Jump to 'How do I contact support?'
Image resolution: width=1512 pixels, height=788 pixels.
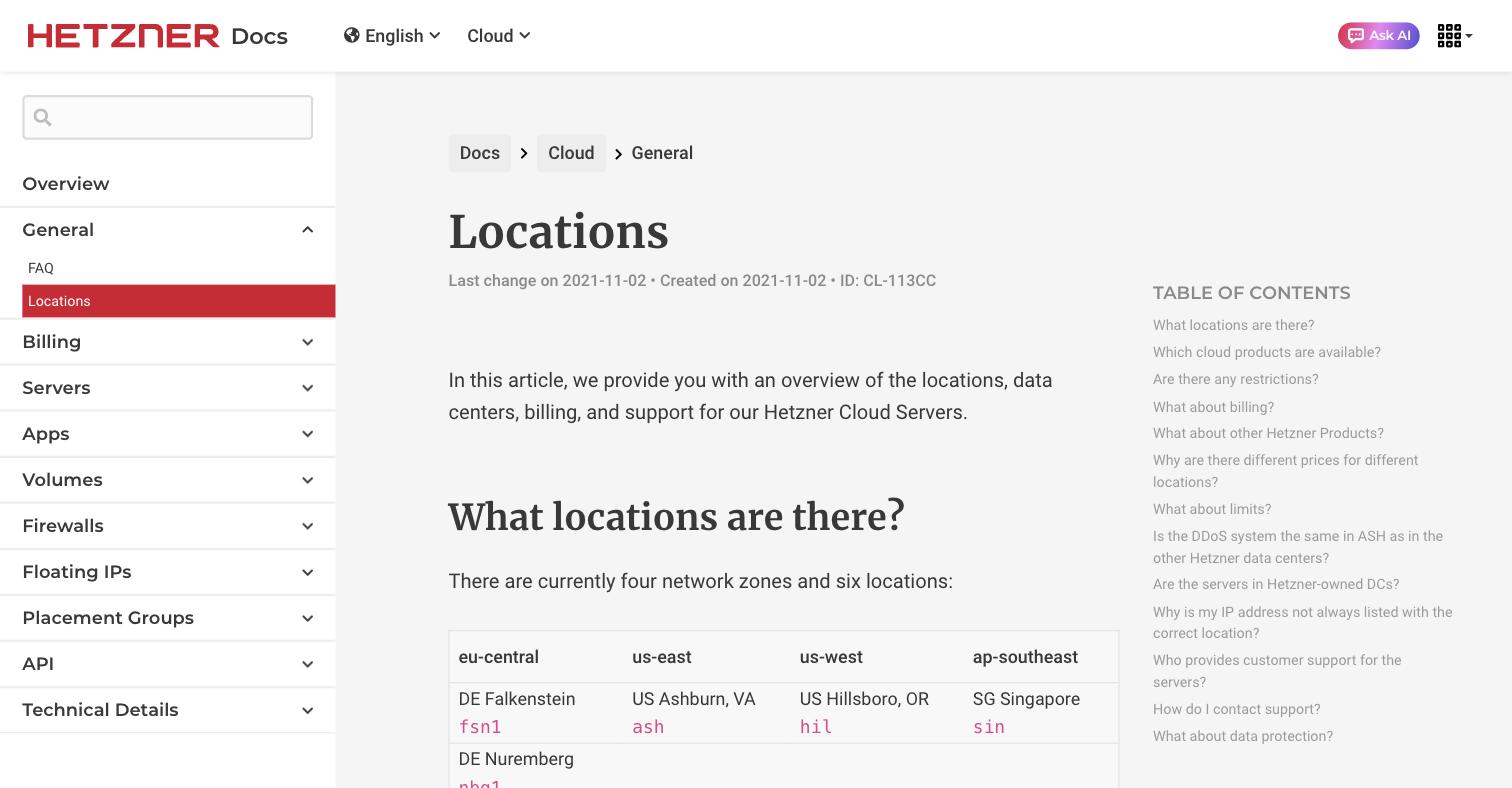pyautogui.click(x=1237, y=709)
